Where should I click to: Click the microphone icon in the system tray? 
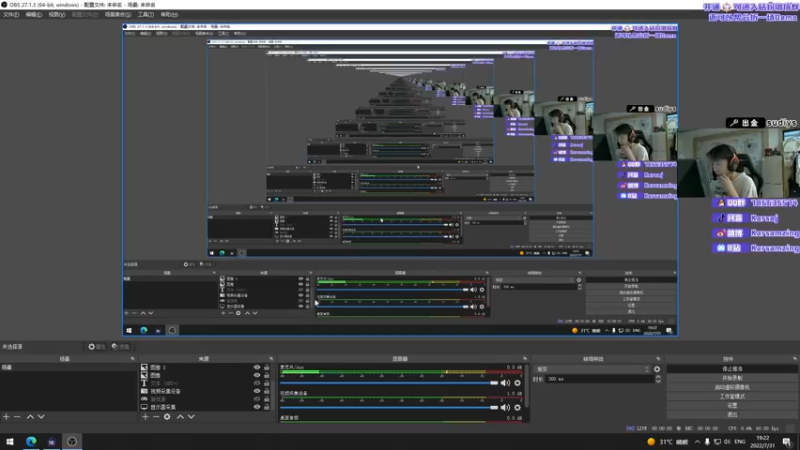[707, 441]
